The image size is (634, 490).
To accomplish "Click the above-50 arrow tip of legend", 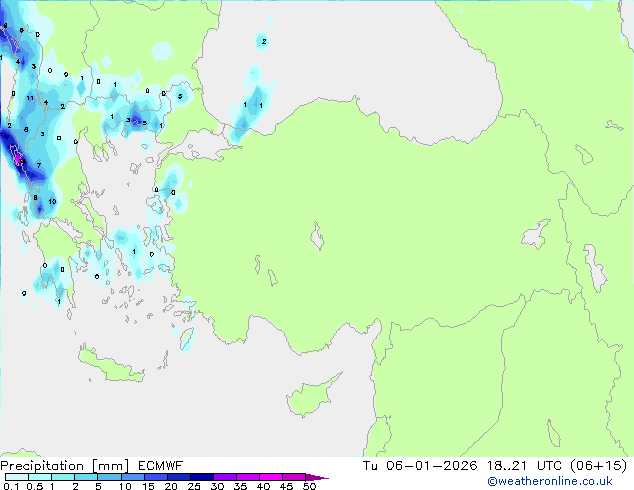I will (317, 477).
